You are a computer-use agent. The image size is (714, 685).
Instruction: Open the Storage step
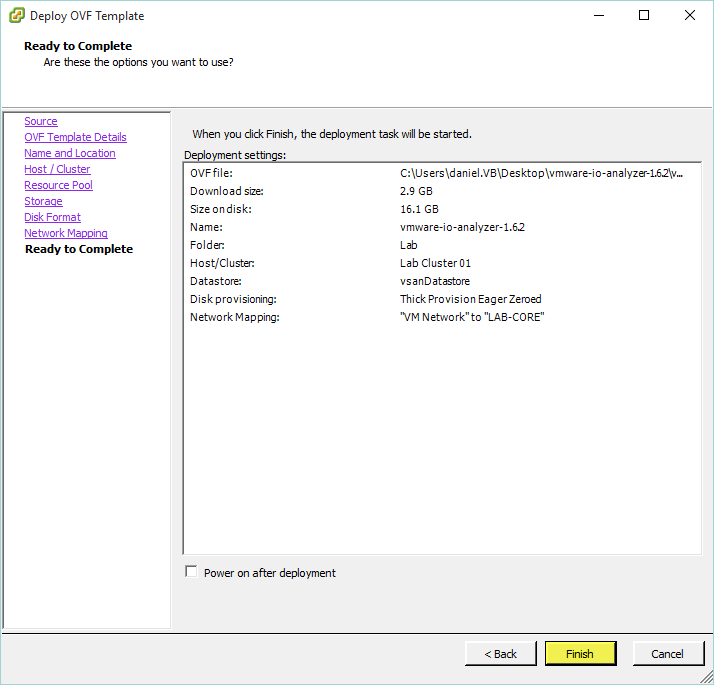coord(43,201)
